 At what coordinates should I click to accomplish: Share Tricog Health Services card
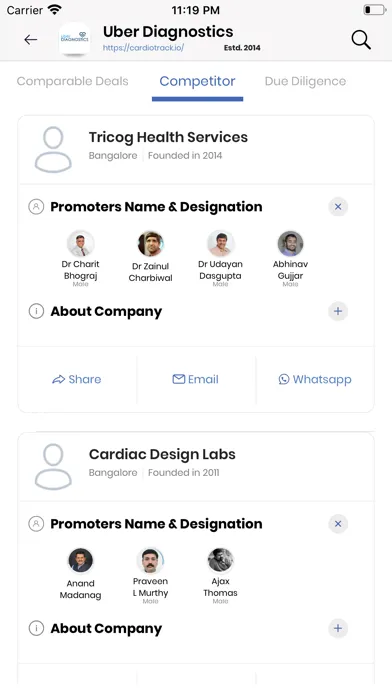[77, 379]
